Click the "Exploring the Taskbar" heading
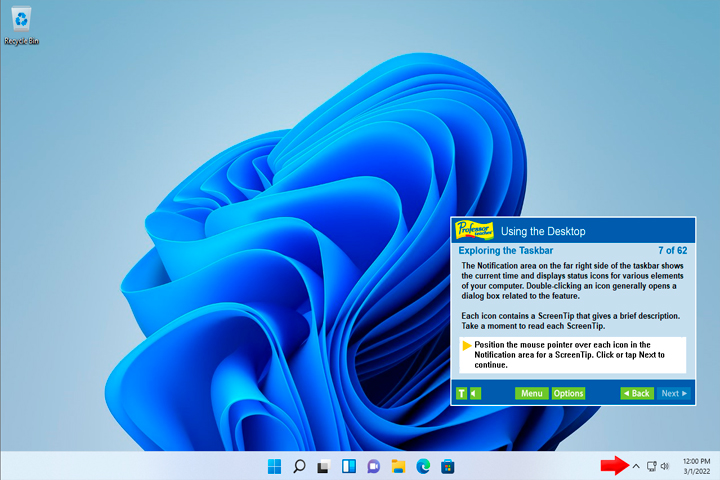 tap(506, 250)
